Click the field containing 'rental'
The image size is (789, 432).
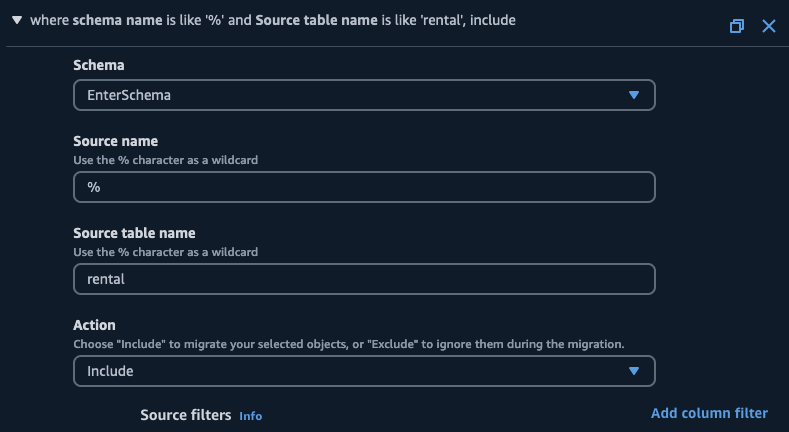coord(364,279)
